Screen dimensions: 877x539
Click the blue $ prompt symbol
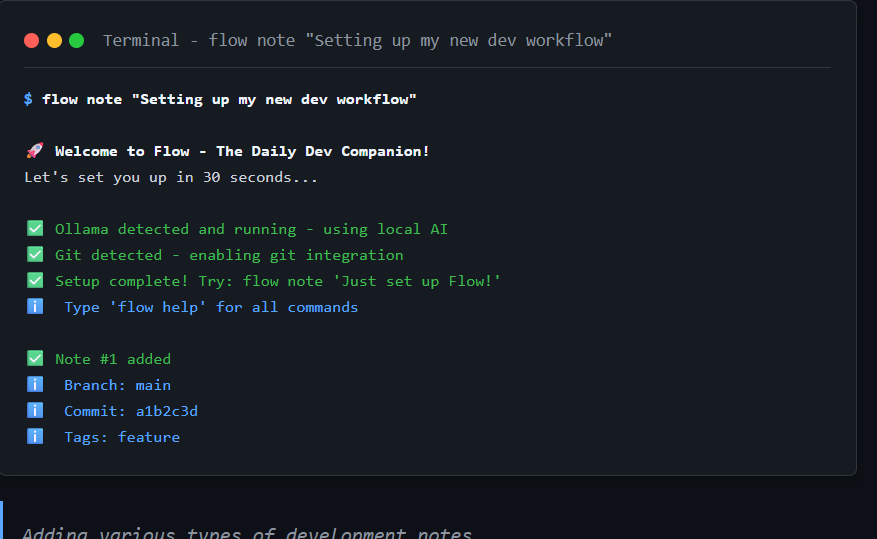[x=28, y=99]
